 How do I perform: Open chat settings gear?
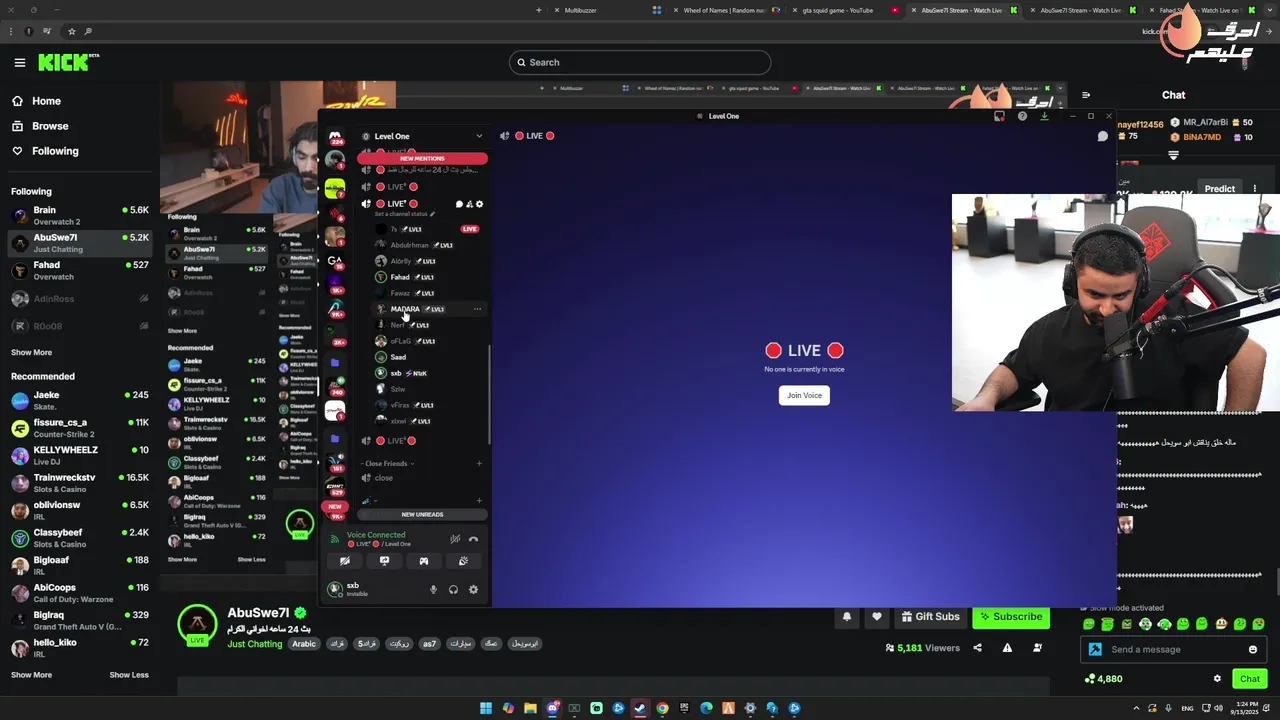pyautogui.click(x=1217, y=679)
